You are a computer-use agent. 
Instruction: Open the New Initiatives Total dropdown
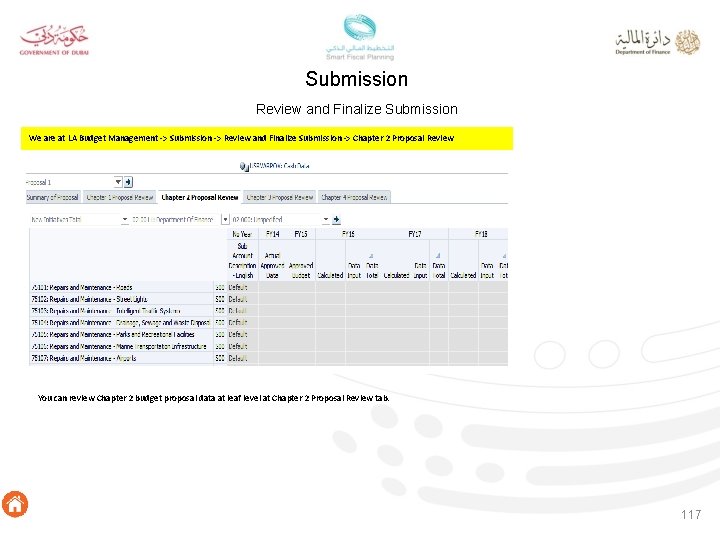coord(124,219)
